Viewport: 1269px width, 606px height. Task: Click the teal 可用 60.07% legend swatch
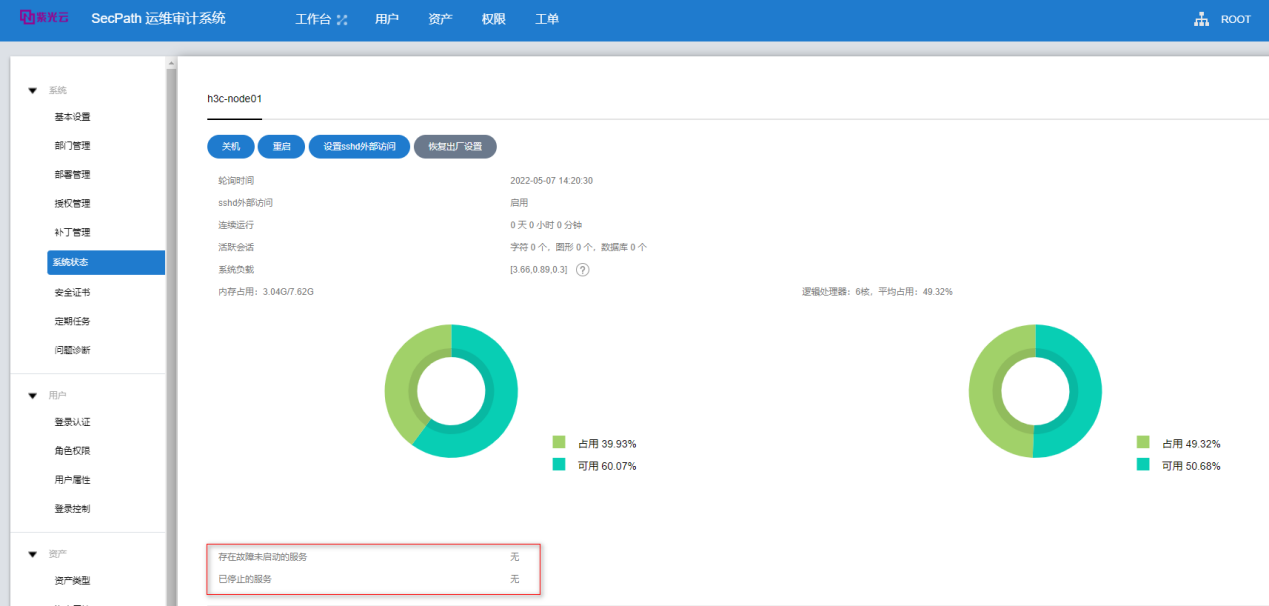[559, 465]
